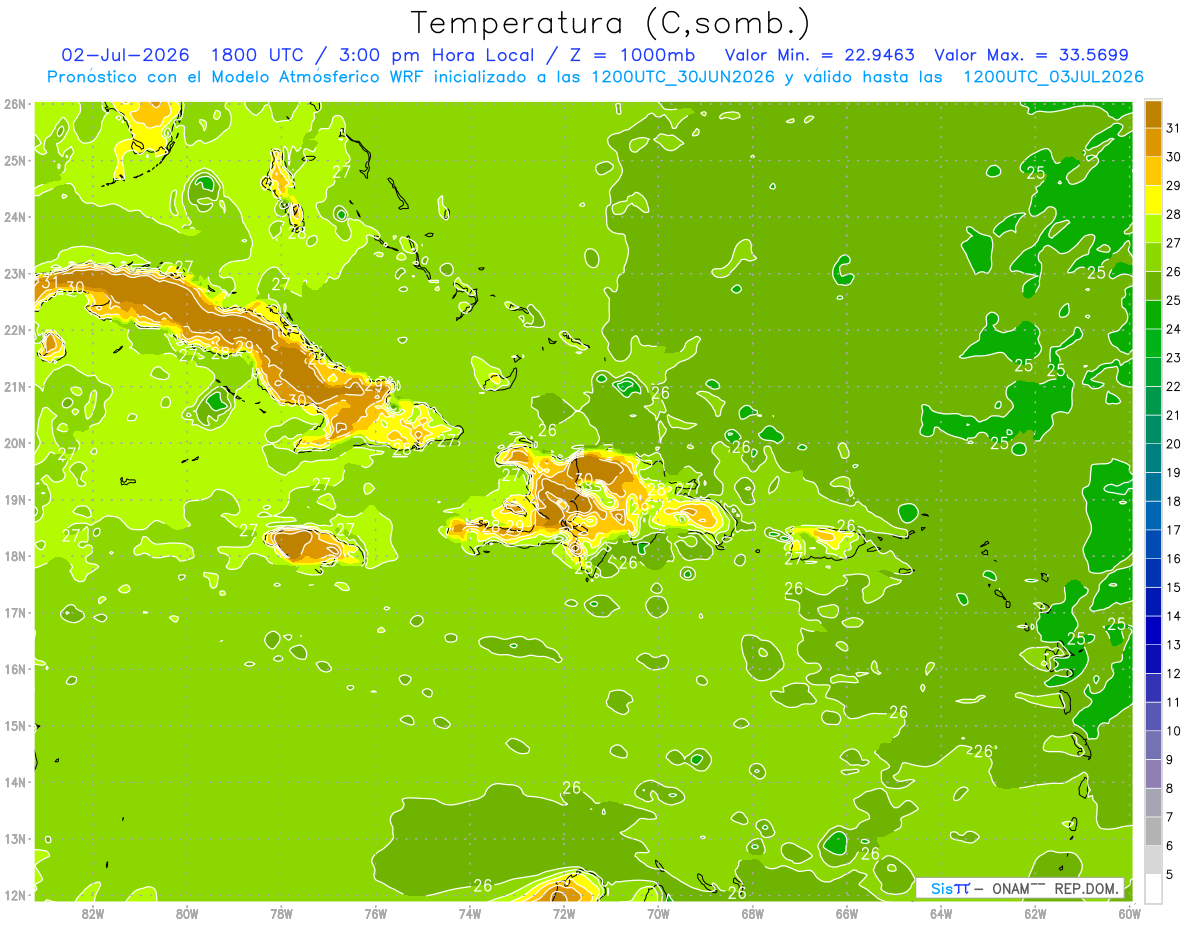Click the 66W longitude axis label
This screenshot has width=1200, height=927.
coord(847,913)
